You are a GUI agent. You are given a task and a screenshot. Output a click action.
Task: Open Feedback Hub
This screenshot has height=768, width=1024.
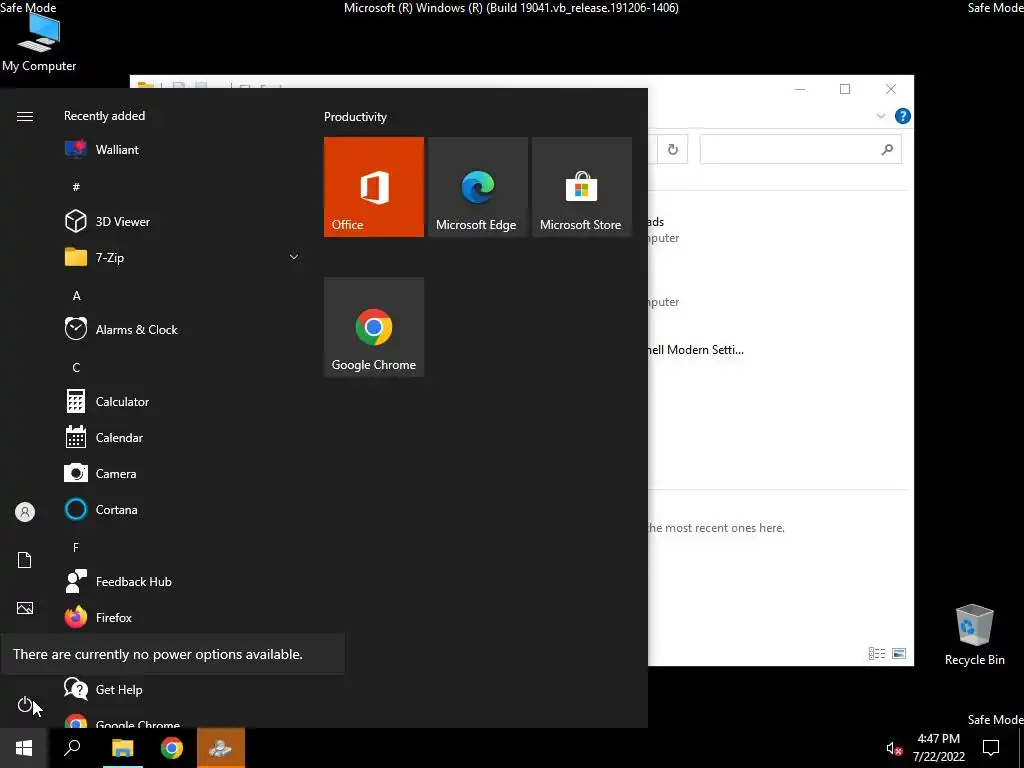(183, 581)
